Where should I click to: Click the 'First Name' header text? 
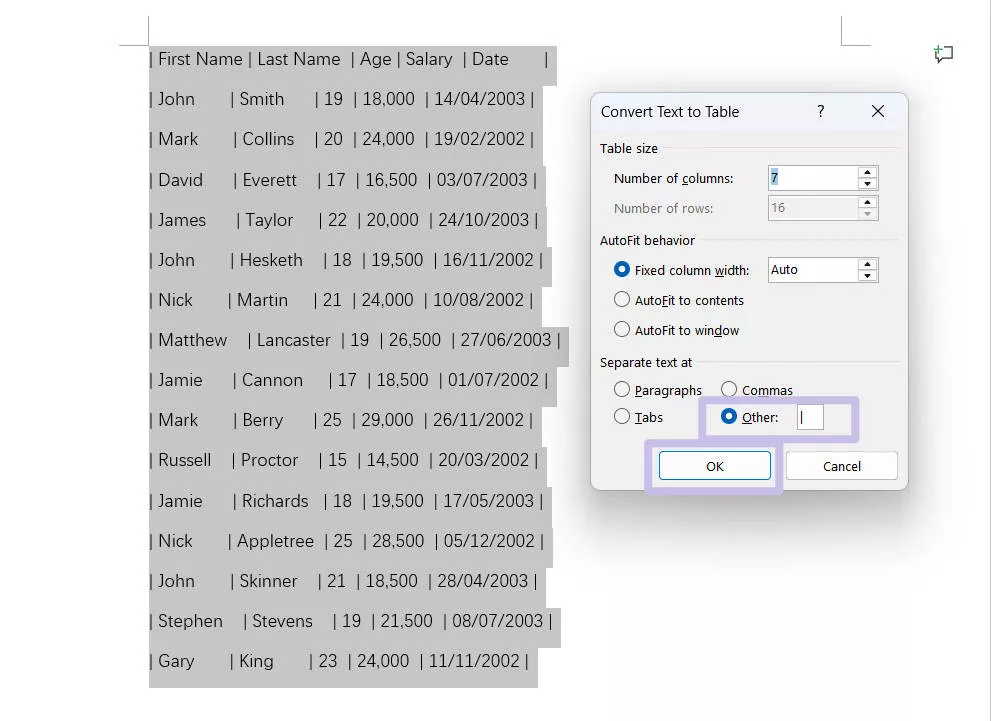pos(200,59)
